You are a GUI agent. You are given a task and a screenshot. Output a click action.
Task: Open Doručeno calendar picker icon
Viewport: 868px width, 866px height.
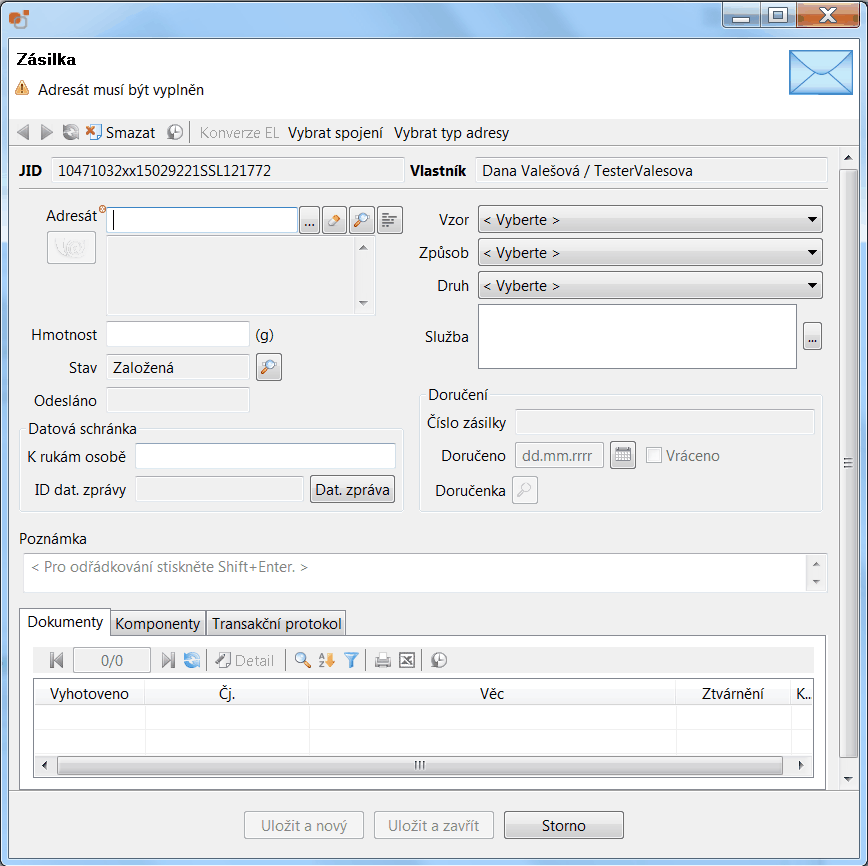623,455
